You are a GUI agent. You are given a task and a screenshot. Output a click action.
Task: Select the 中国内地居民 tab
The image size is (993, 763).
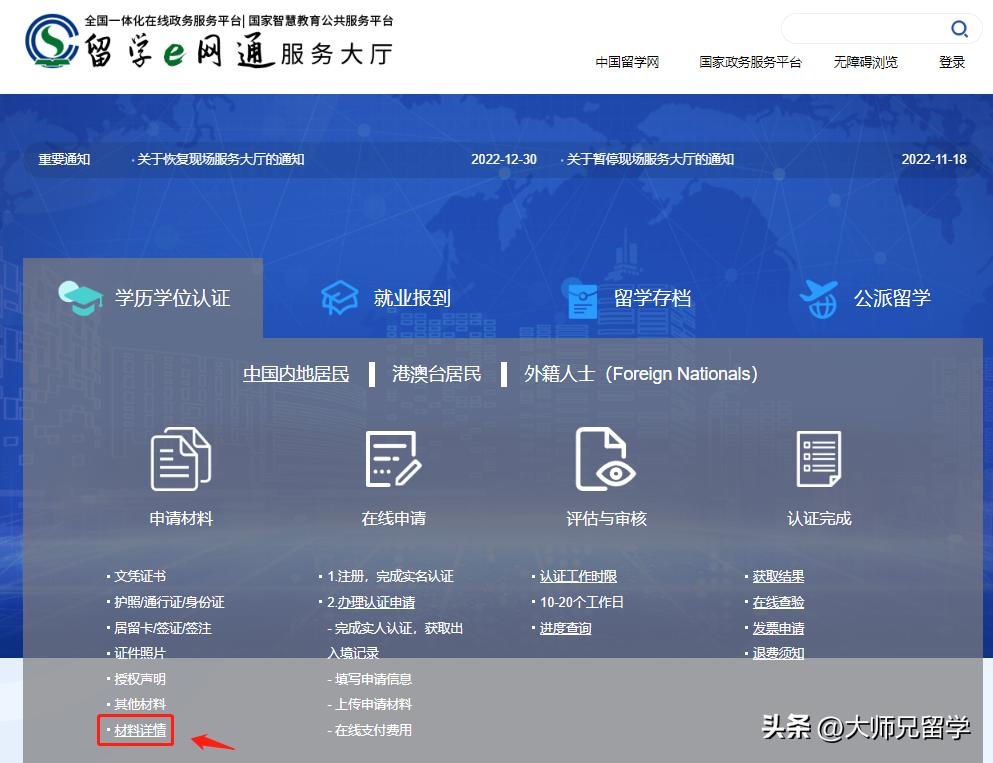pyautogui.click(x=296, y=374)
